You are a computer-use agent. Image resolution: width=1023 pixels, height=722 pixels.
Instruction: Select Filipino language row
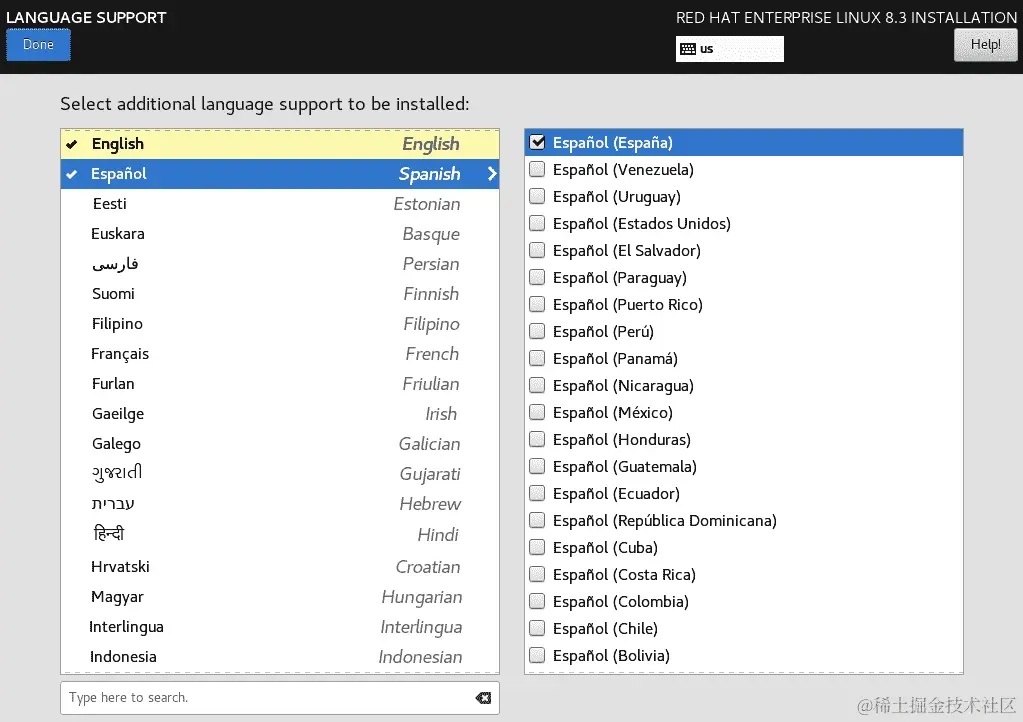pos(280,324)
